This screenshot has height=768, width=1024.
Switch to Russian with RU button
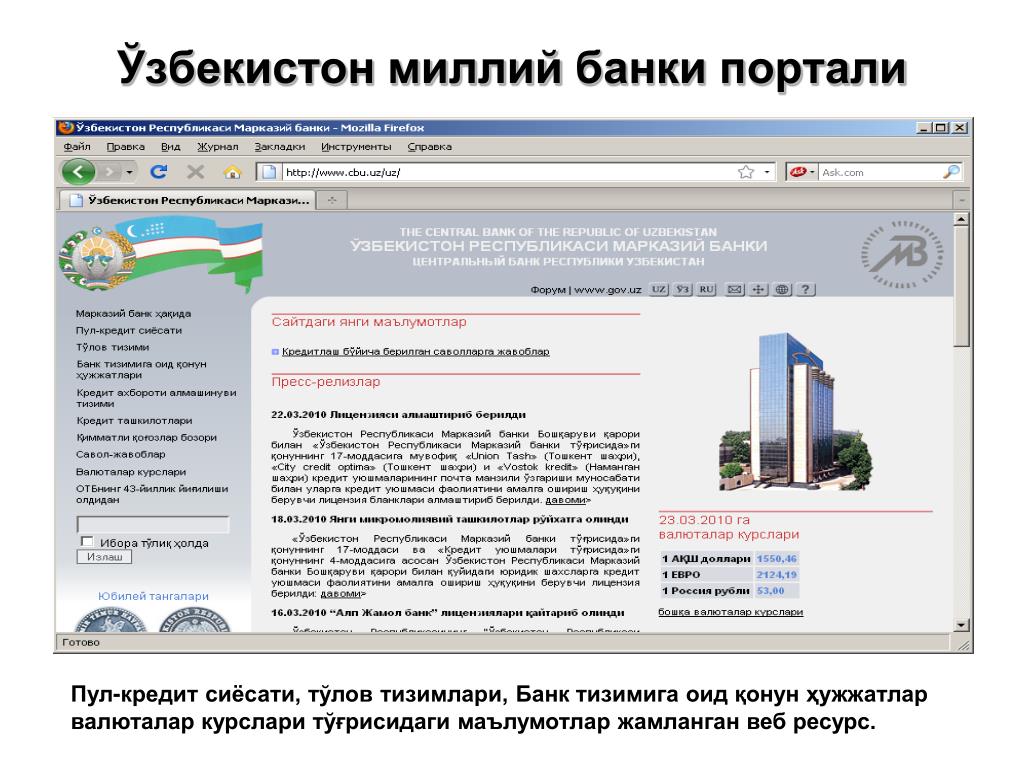pyautogui.click(x=706, y=289)
